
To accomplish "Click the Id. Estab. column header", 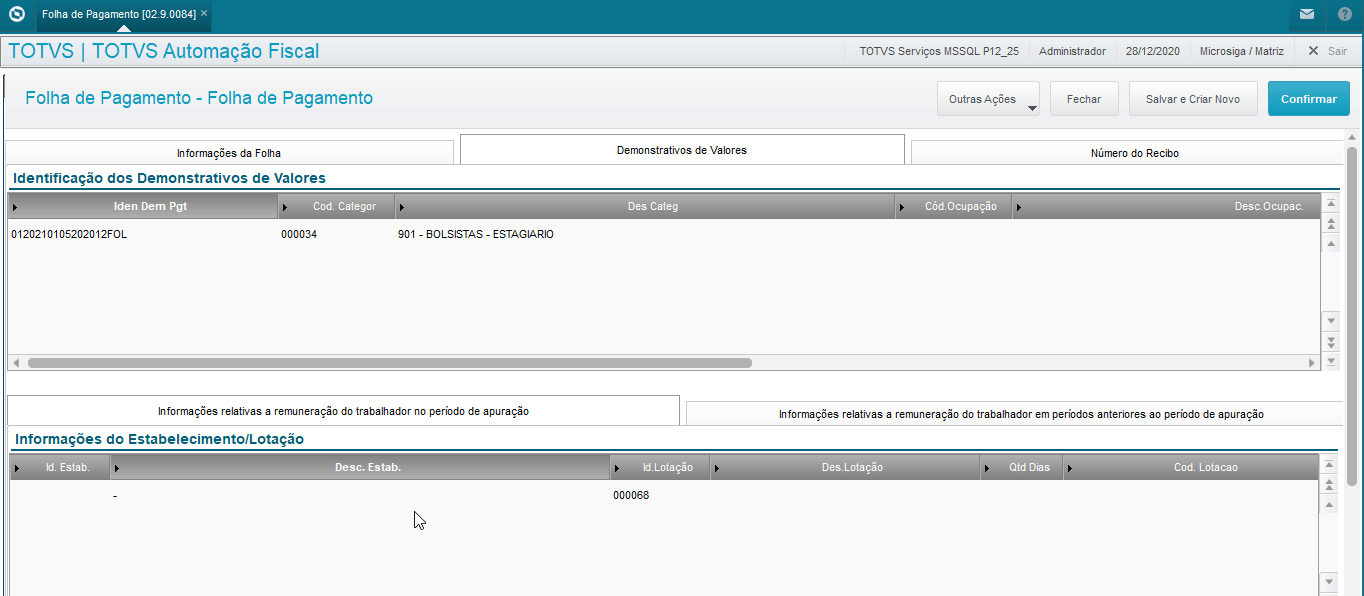I will tap(60, 467).
